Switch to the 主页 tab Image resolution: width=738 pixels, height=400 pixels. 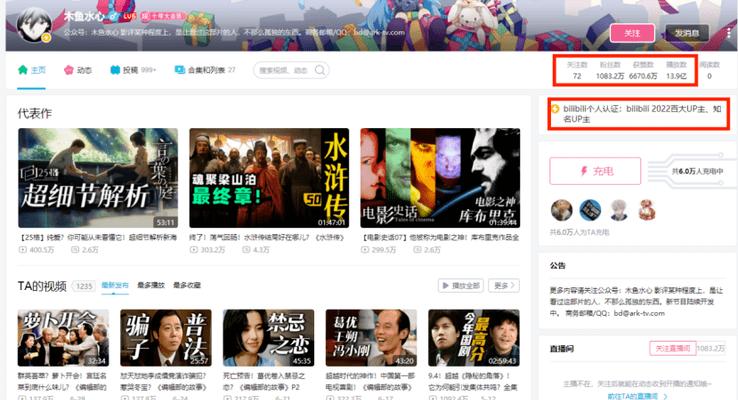(x=32, y=70)
